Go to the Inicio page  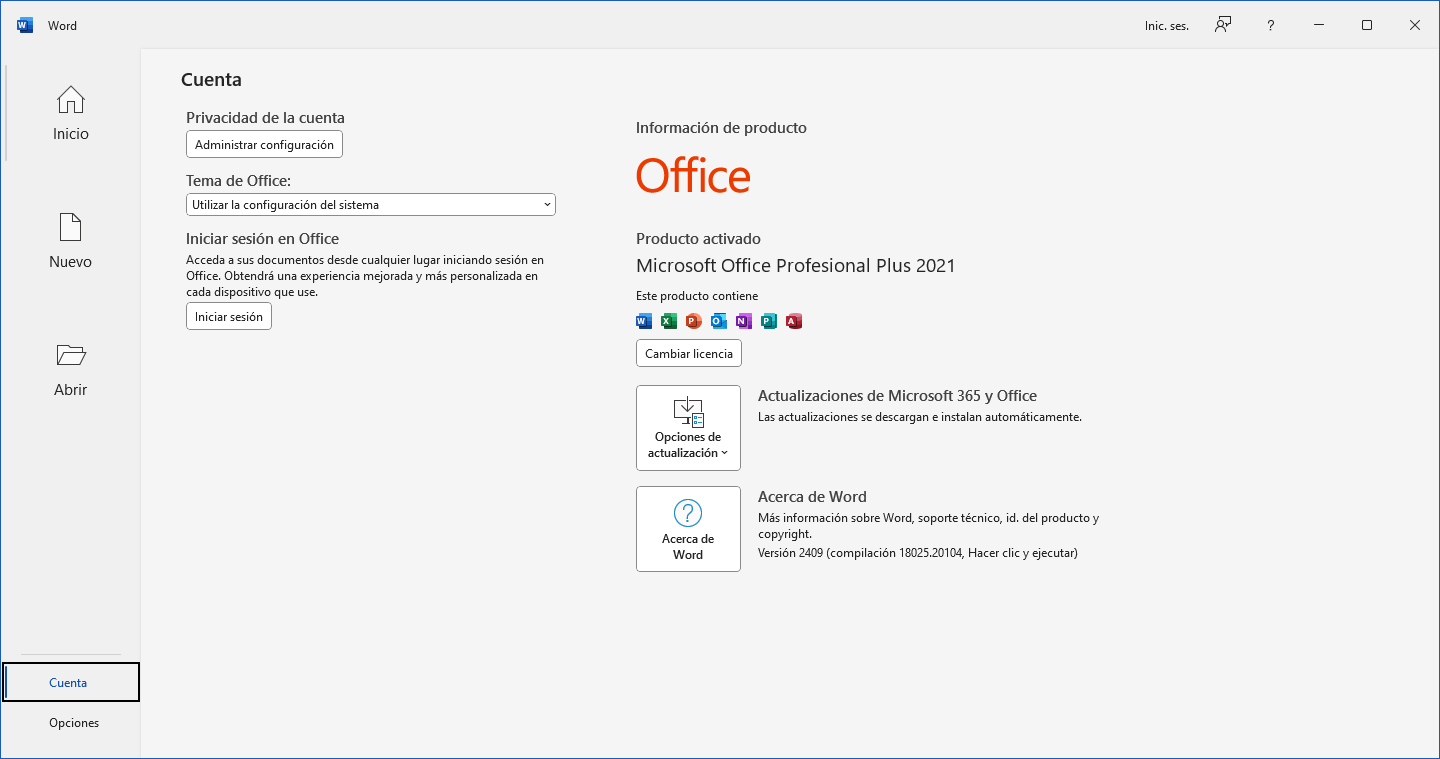(x=71, y=113)
